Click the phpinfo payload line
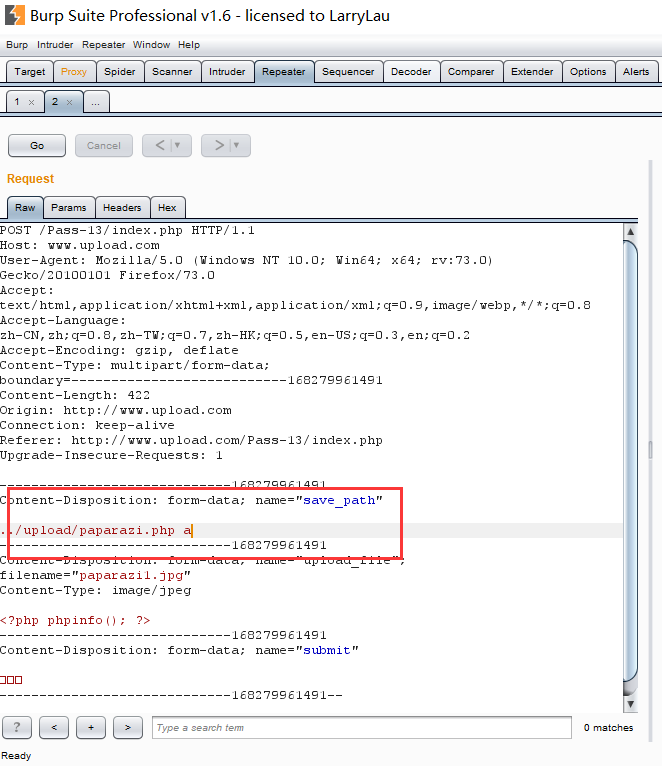 [x=75, y=620]
